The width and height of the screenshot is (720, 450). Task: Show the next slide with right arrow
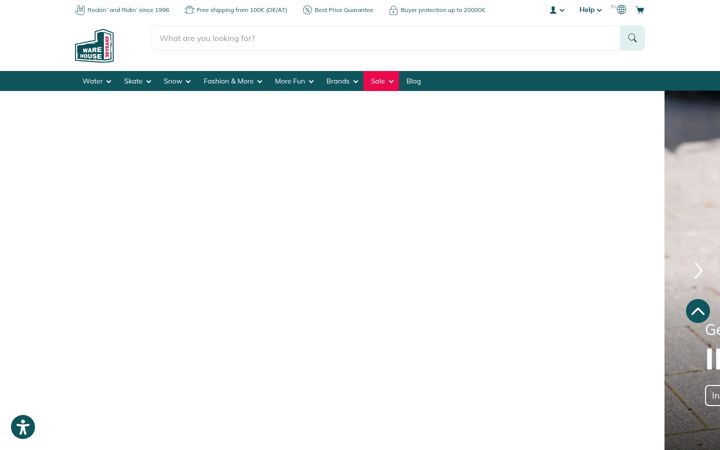click(698, 270)
